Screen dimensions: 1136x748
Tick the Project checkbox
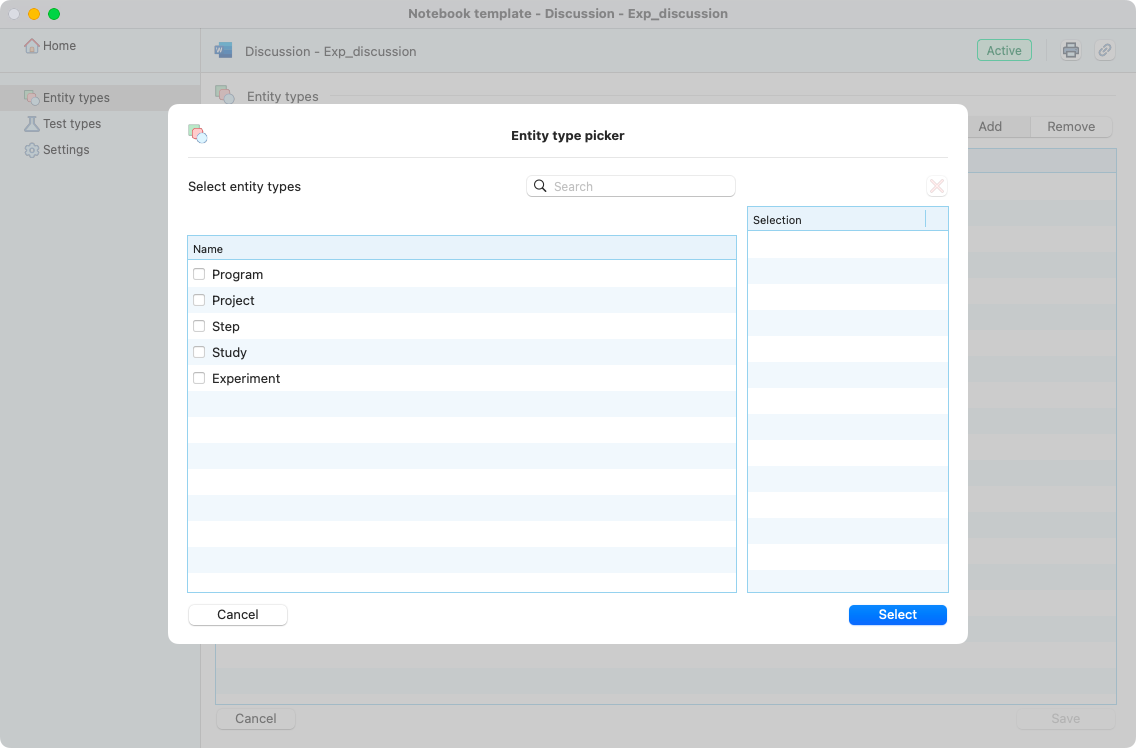pos(199,300)
